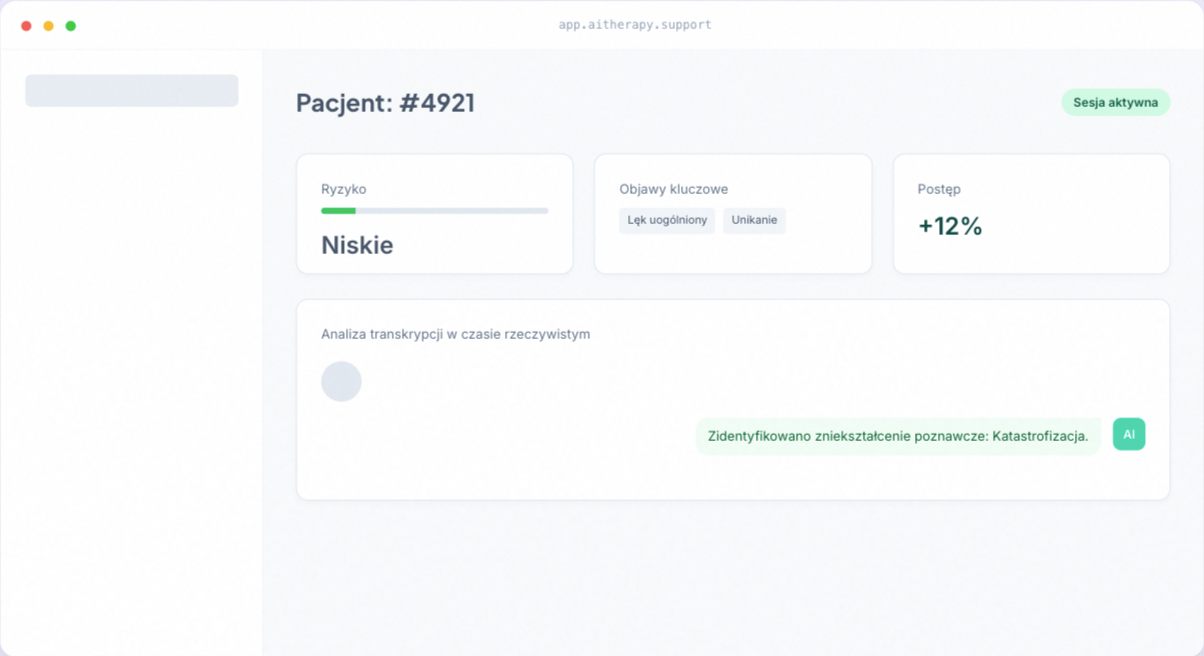
Task: Select the Objawy kluczowe panel
Action: pyautogui.click(x=733, y=213)
